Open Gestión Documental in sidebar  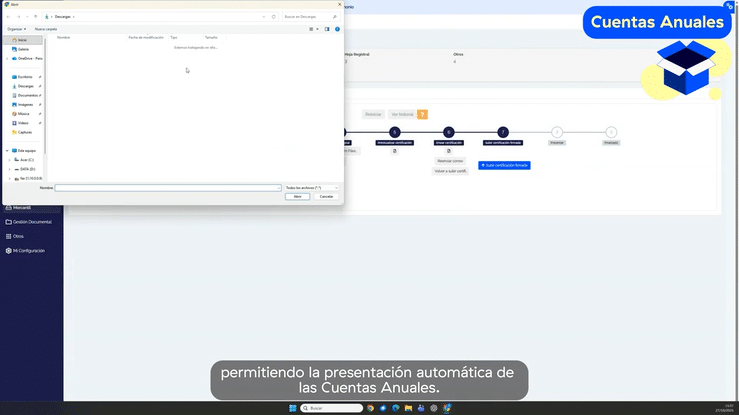pos(32,222)
